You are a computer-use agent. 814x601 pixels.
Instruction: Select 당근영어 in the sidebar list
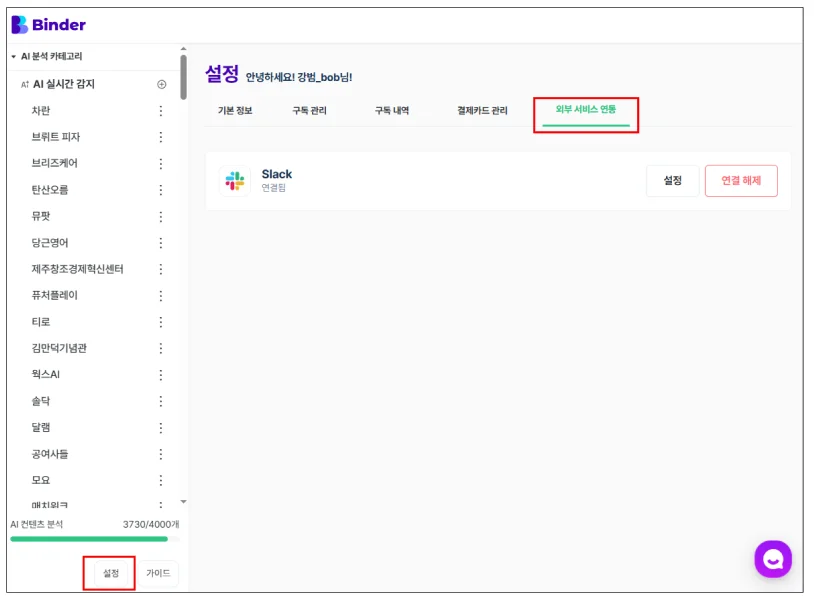50,243
